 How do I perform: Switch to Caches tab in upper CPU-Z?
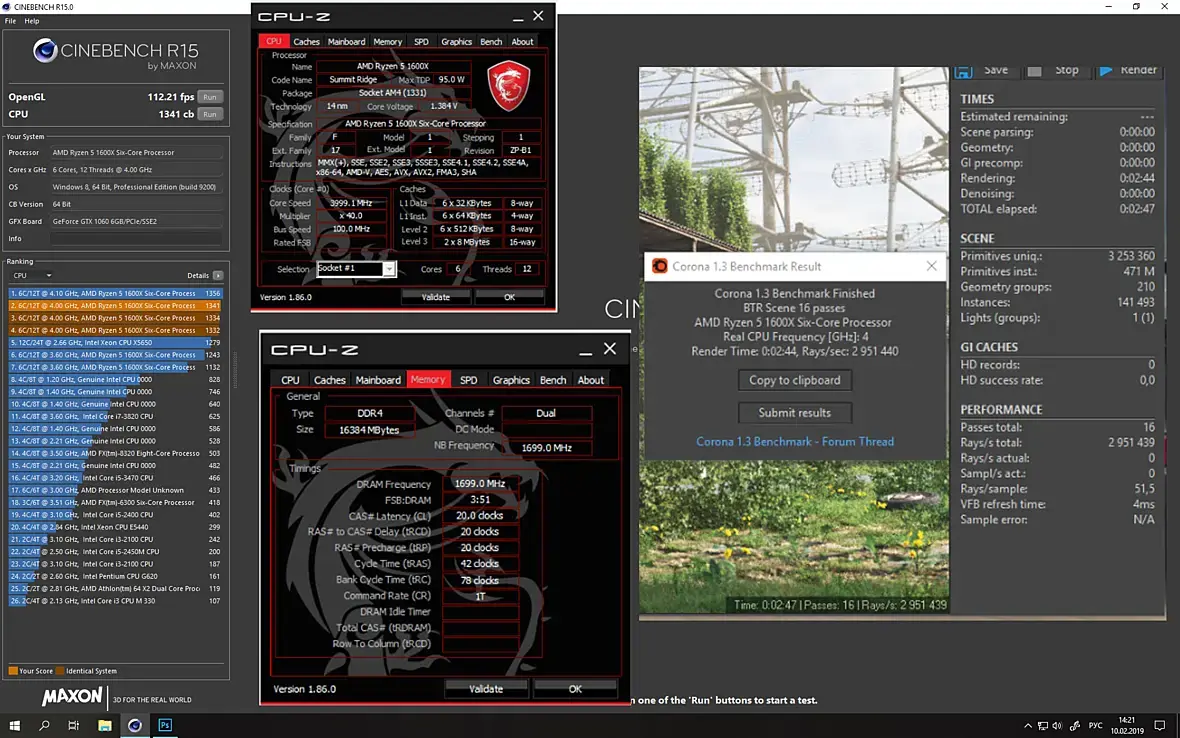[306, 42]
